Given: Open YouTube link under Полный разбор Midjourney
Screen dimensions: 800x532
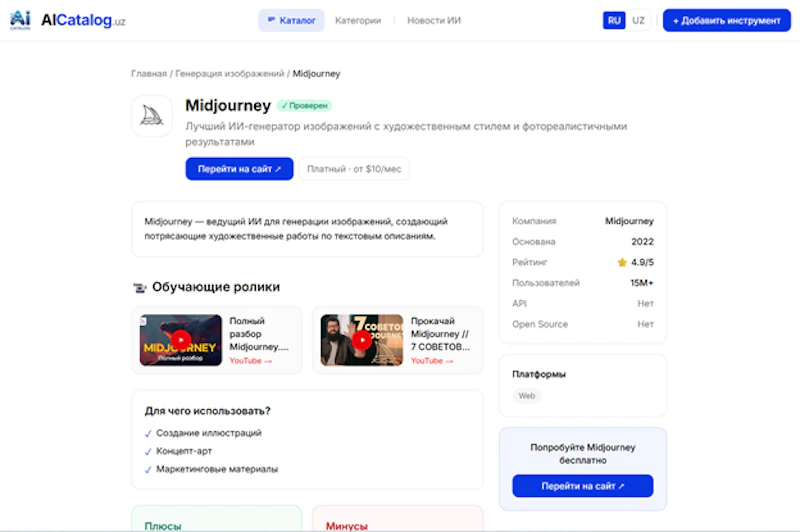Looking at the screenshot, I should pos(251,361).
